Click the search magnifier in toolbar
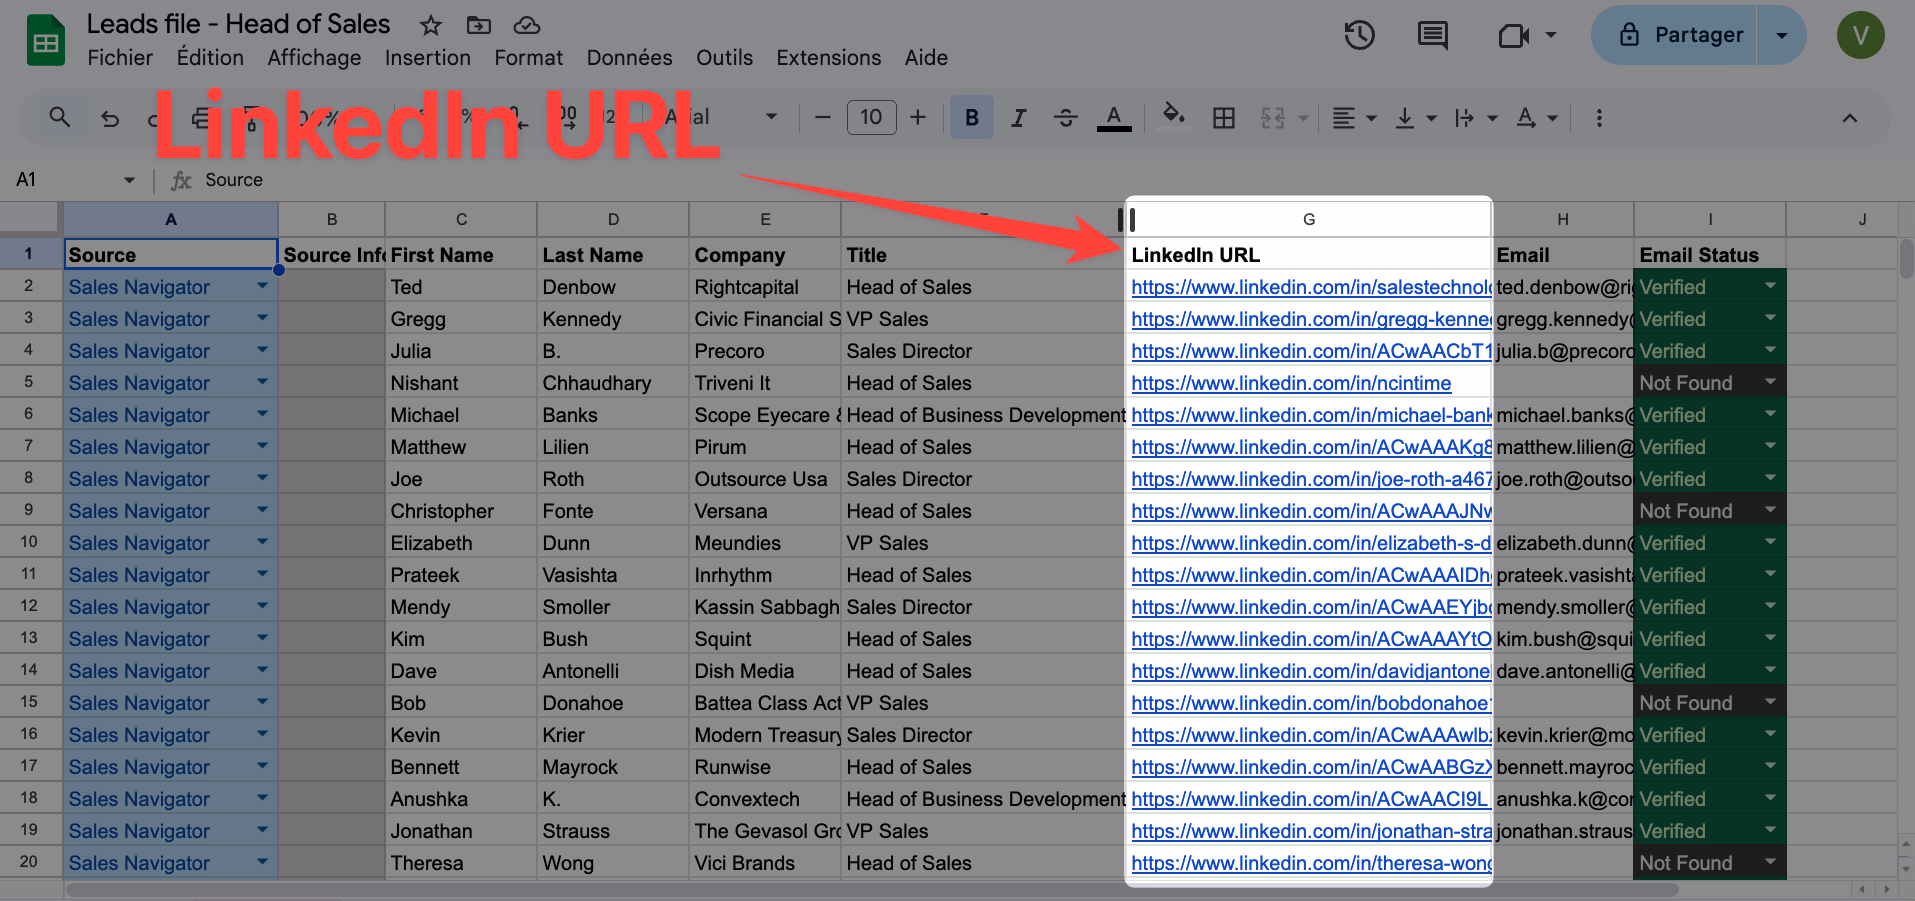The width and height of the screenshot is (1915, 901). [x=60, y=118]
